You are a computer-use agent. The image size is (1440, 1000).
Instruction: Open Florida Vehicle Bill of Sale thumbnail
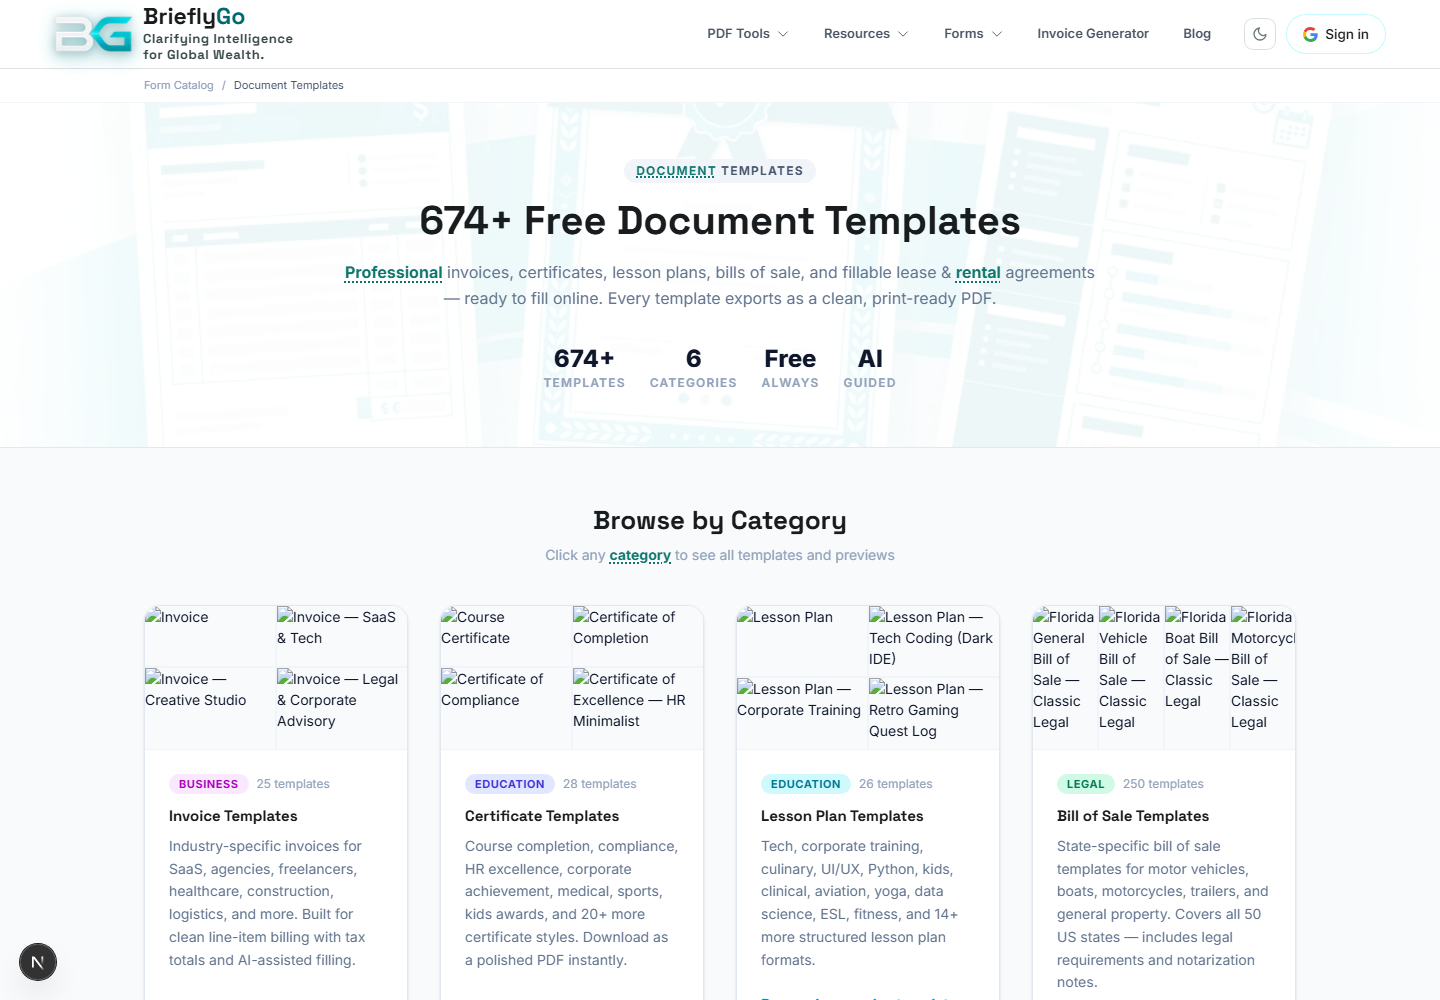tap(1131, 677)
